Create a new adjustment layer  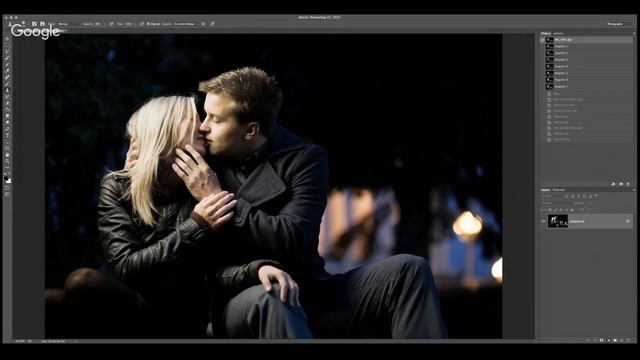pyautogui.click(x=608, y=340)
